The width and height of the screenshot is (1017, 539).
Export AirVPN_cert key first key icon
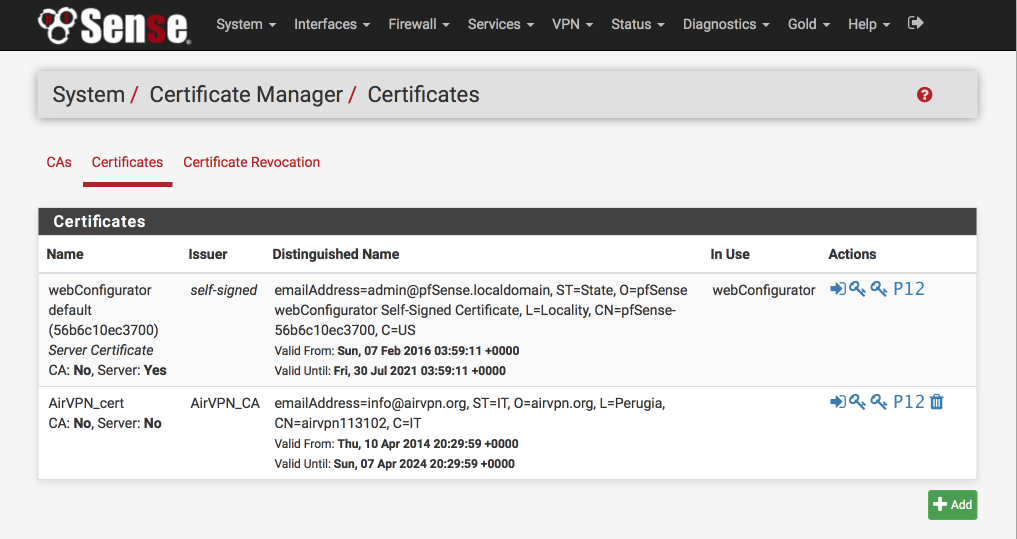857,401
